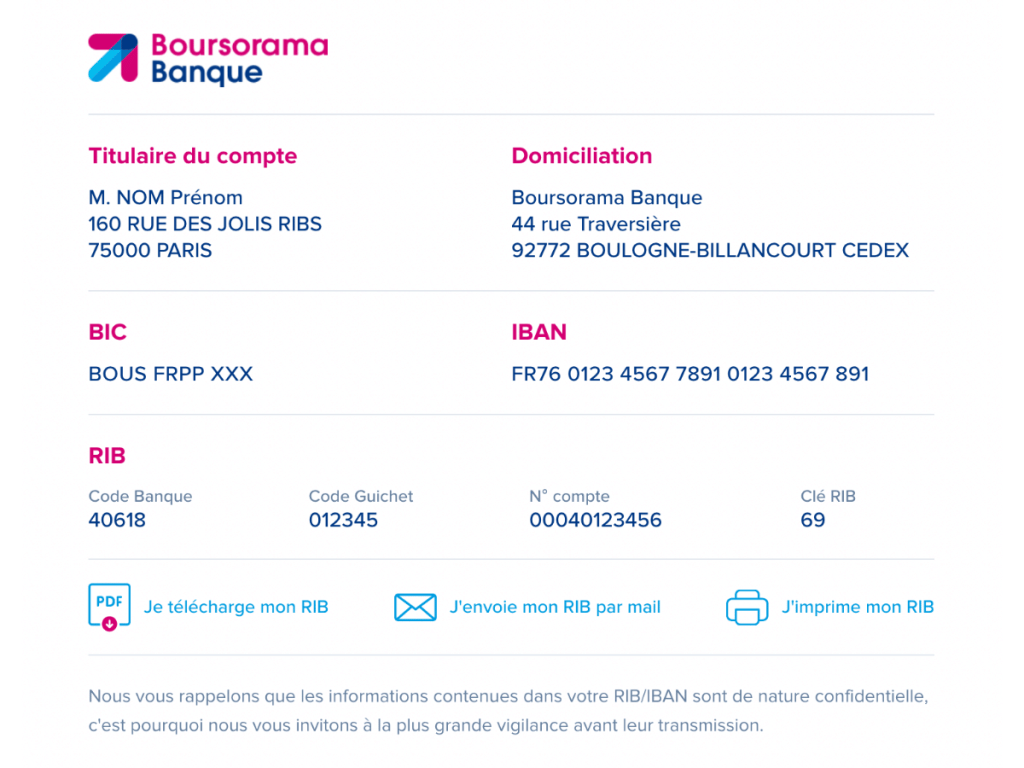The image size is (1024, 768).
Task: Click the 'Domiciliation' heading
Action: click(581, 156)
